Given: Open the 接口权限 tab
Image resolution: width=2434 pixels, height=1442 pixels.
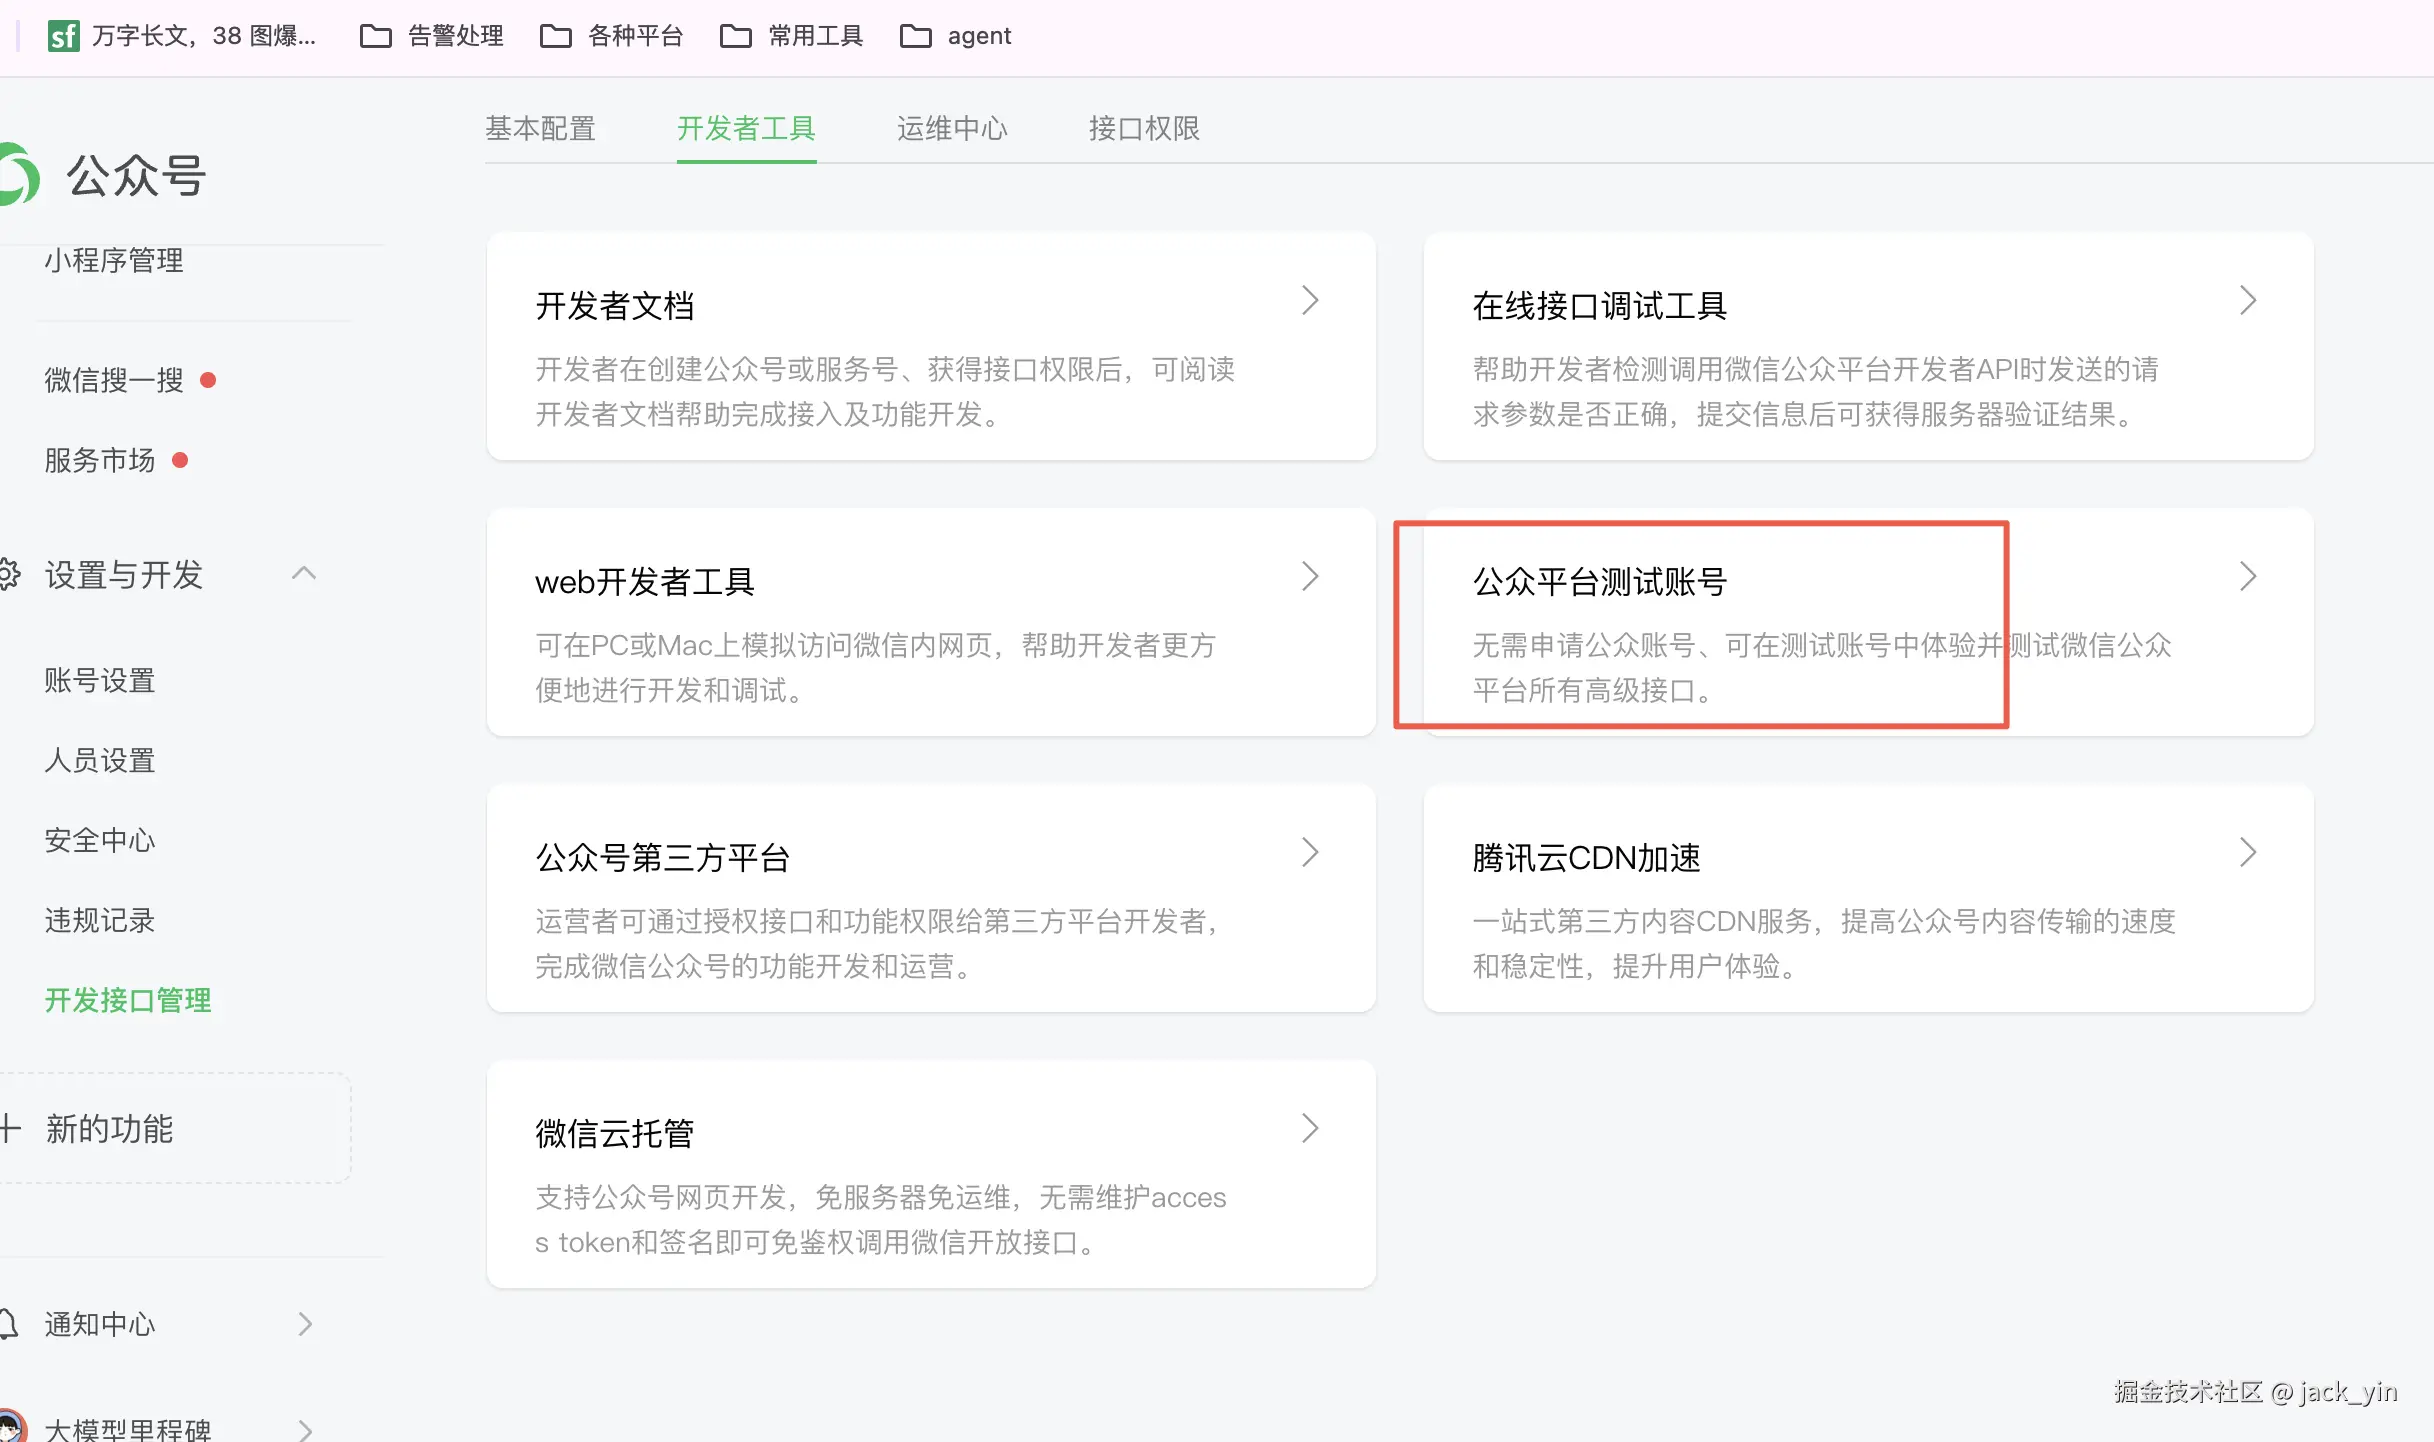Looking at the screenshot, I should pos(1143,129).
